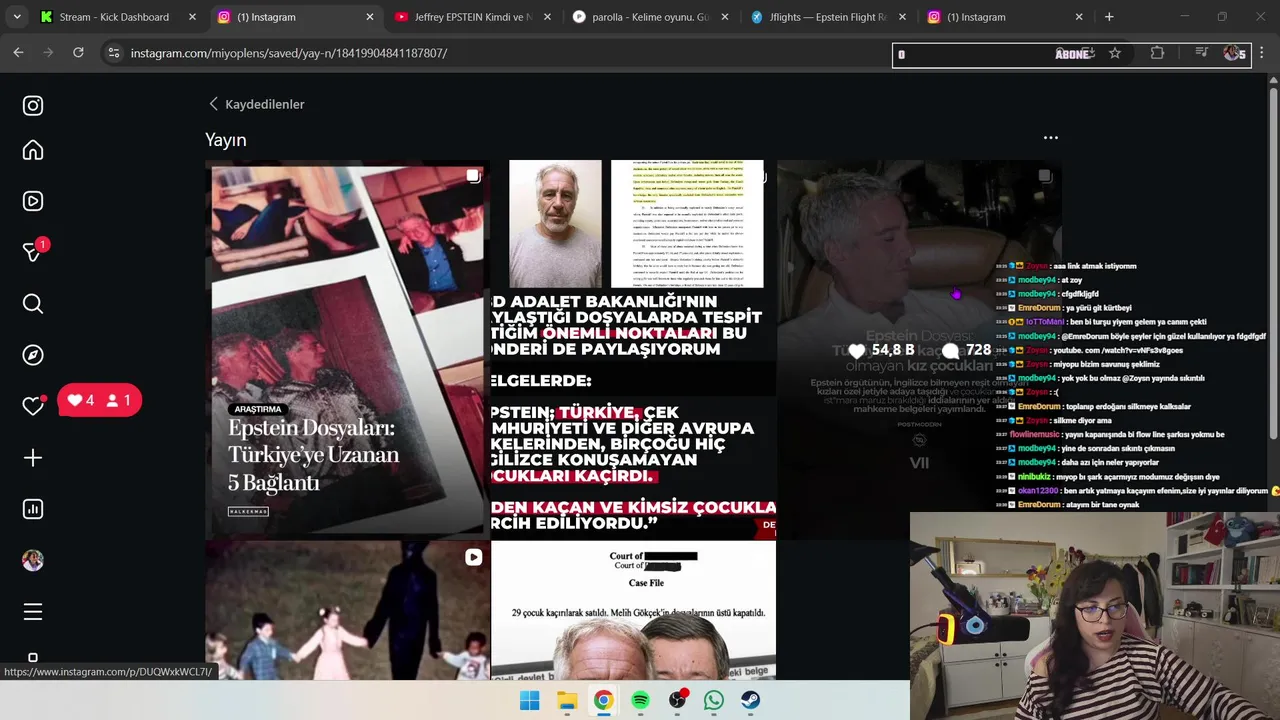Open the notification bubble showing 4 likes
The height and width of the screenshot is (720, 1280).
[99, 400]
